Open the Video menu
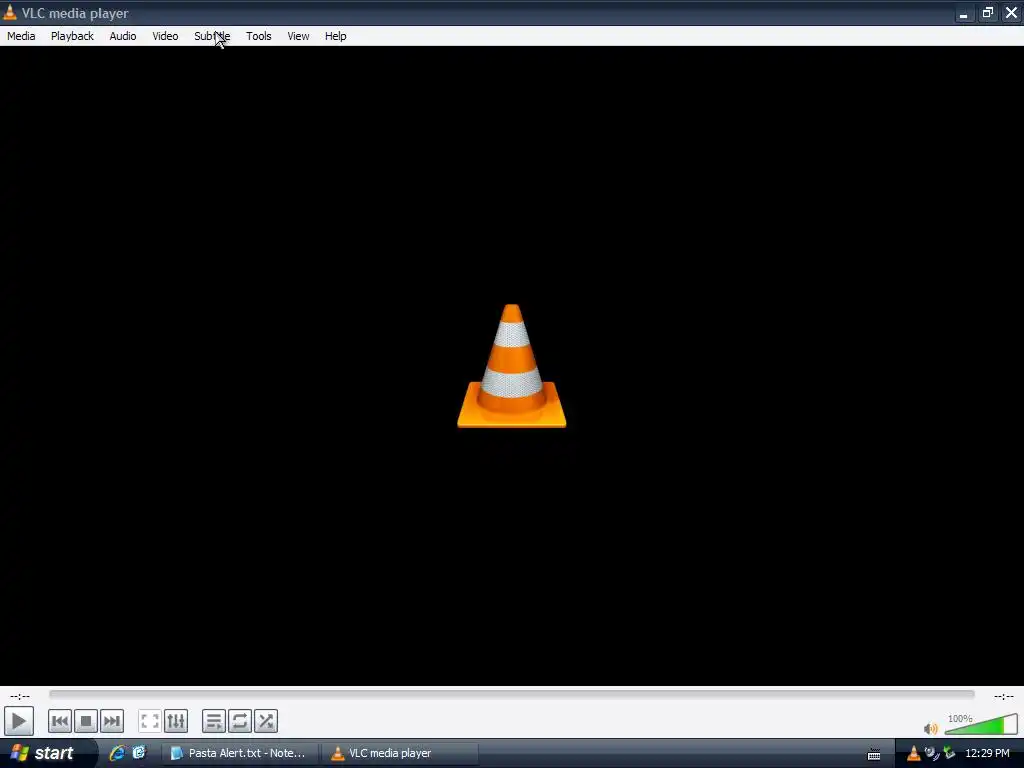The width and height of the screenshot is (1024, 768). click(165, 36)
